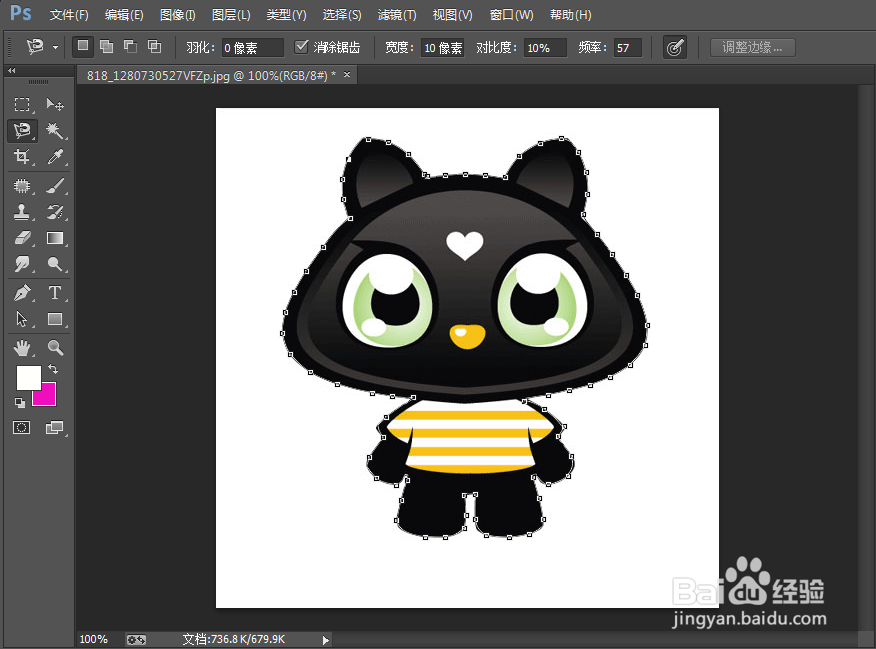Change the screen mode
Screen dimensions: 876x649
pyautogui.click(x=55, y=428)
